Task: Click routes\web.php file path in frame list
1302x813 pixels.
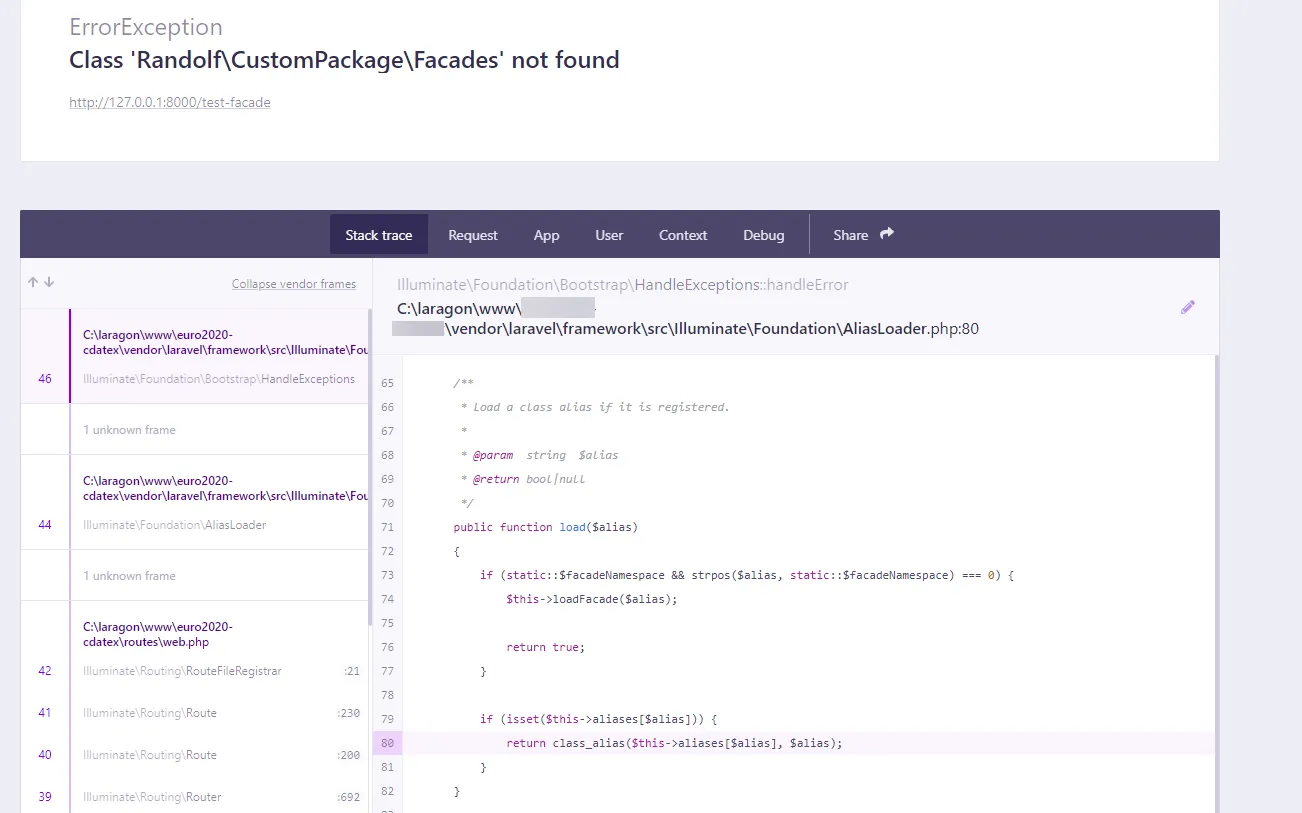Action: (x=158, y=634)
